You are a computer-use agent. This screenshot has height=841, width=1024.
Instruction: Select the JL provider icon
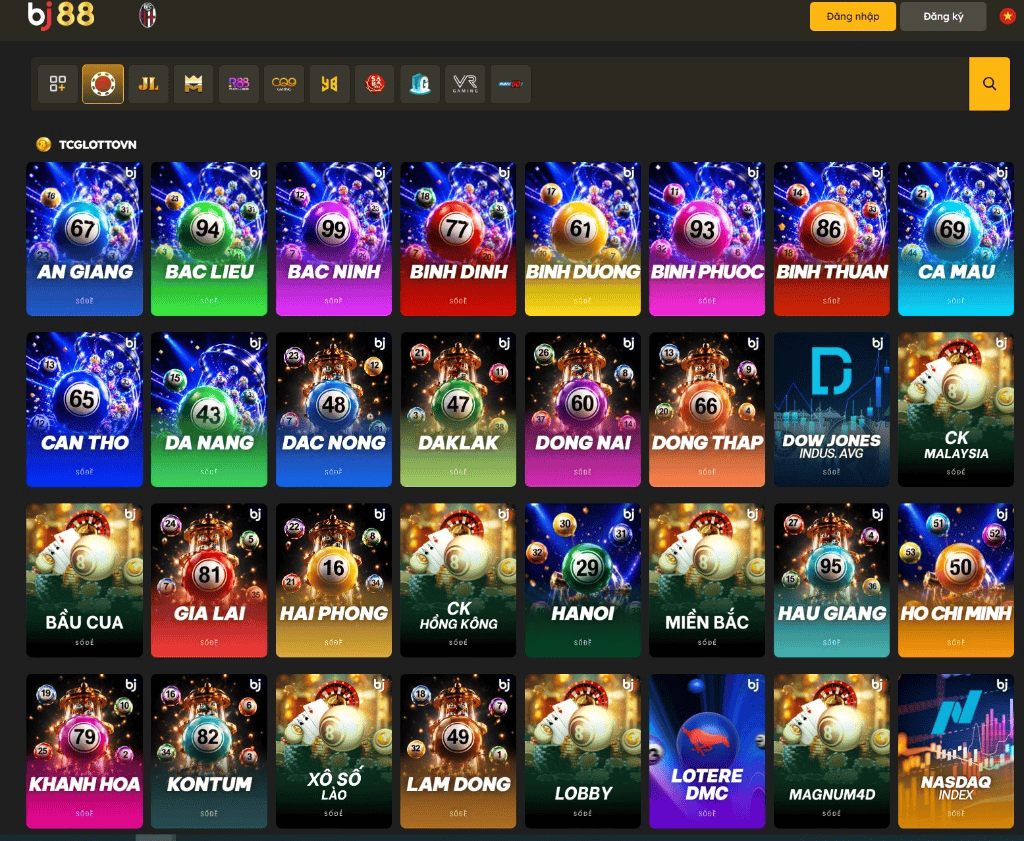coord(148,84)
